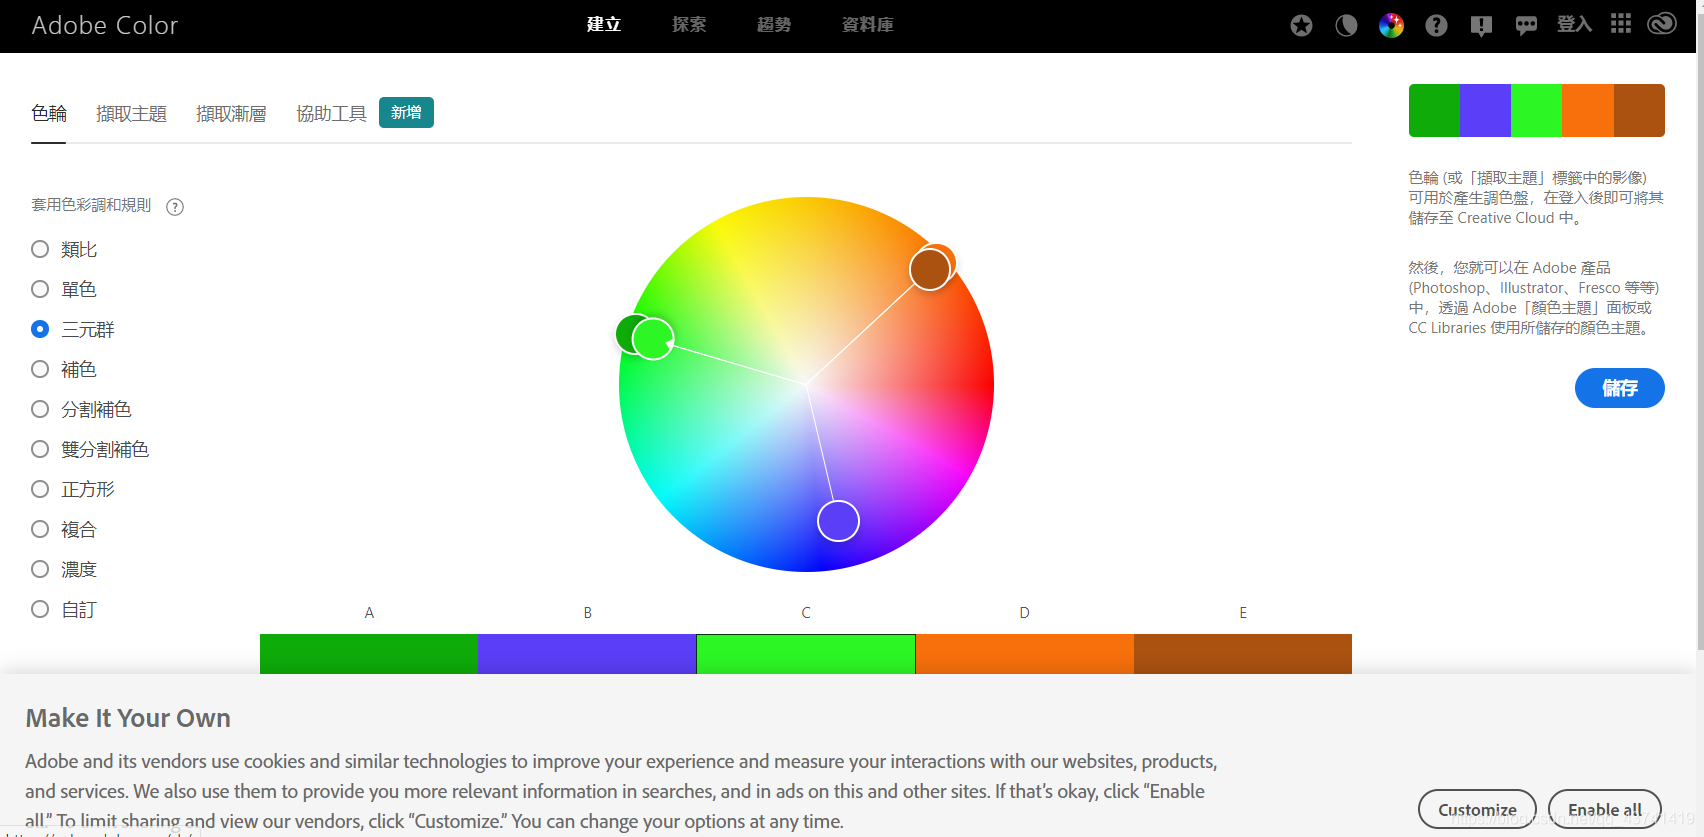Select the bright green handle on wheel
1704x837 pixels.
[x=653, y=339]
